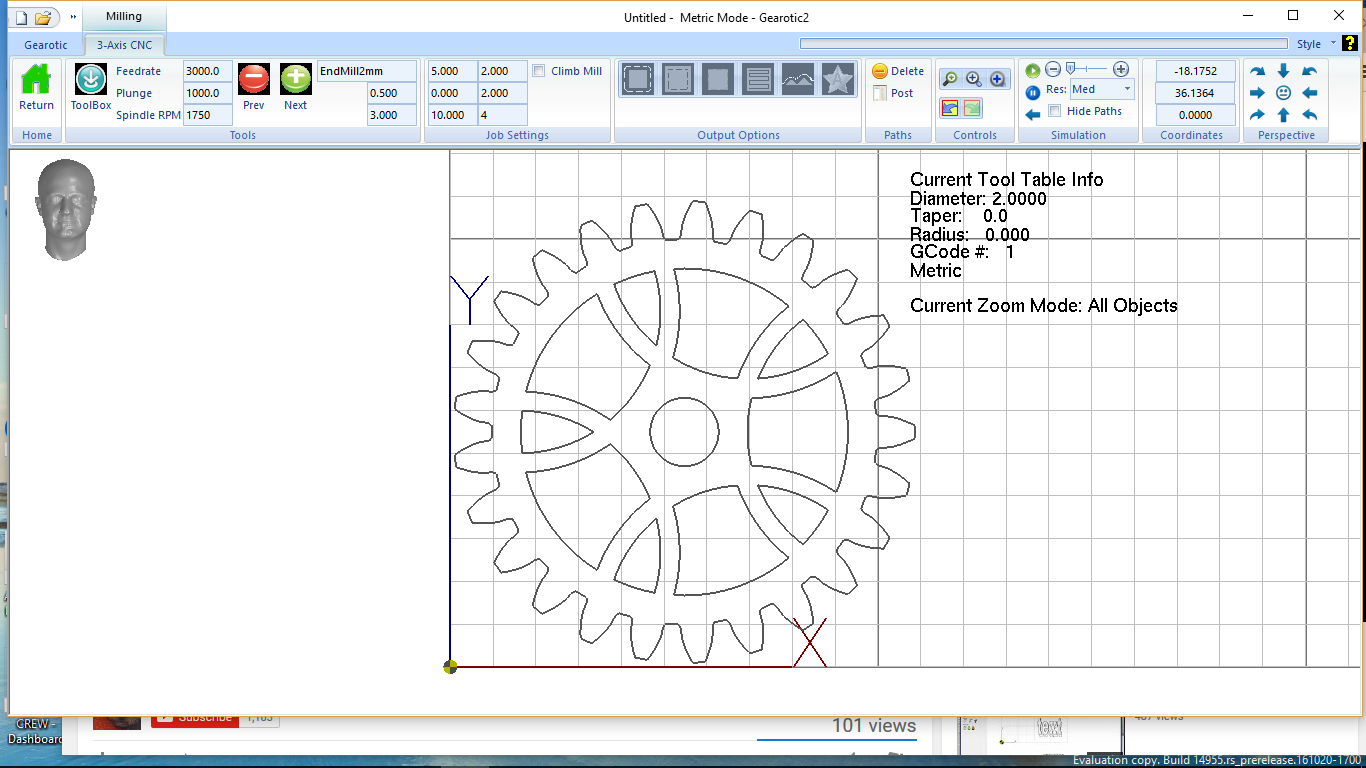Go to the previous tool with Prev
Viewport: 1366px width, 768px height.
click(x=254, y=79)
